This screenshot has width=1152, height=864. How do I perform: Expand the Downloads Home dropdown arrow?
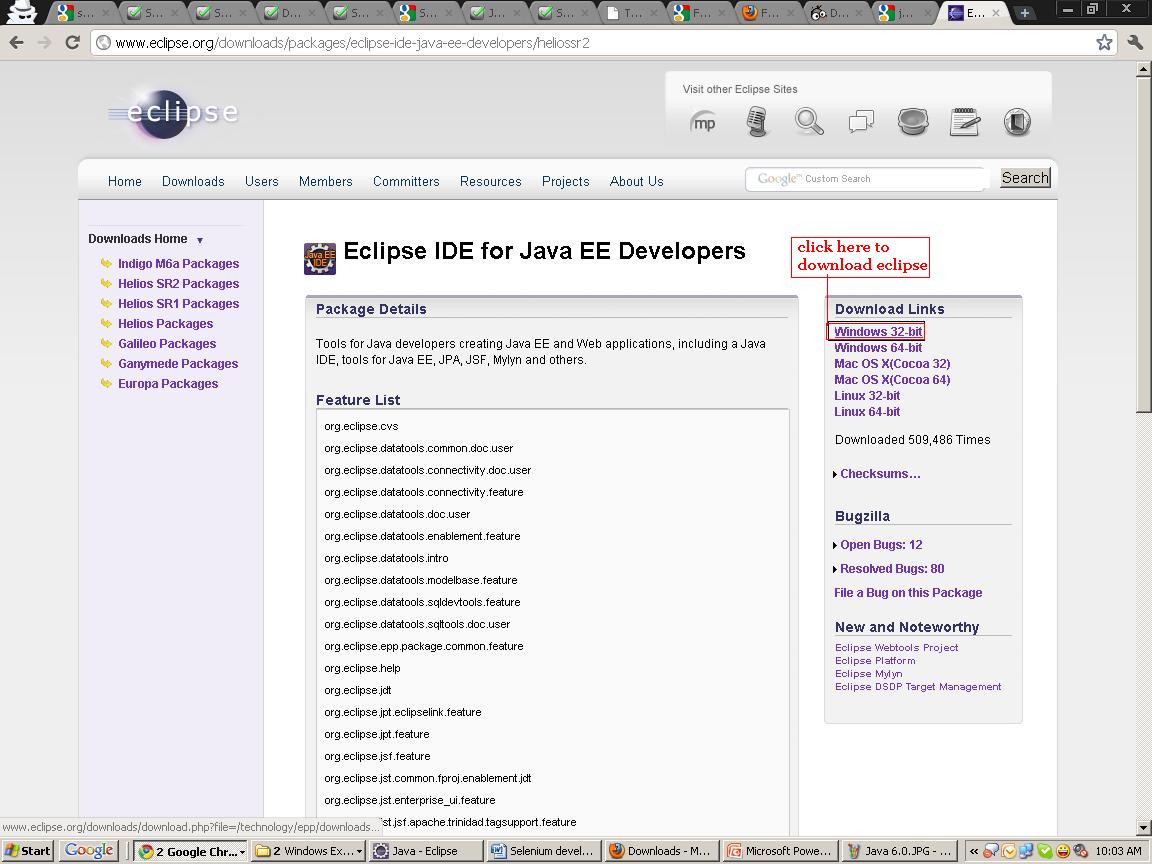[200, 240]
